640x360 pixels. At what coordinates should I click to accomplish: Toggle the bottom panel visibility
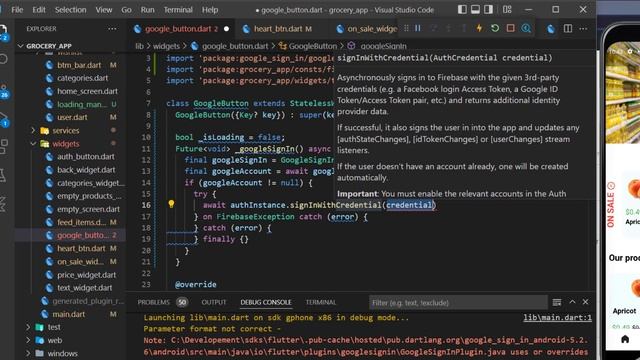[475, 9]
